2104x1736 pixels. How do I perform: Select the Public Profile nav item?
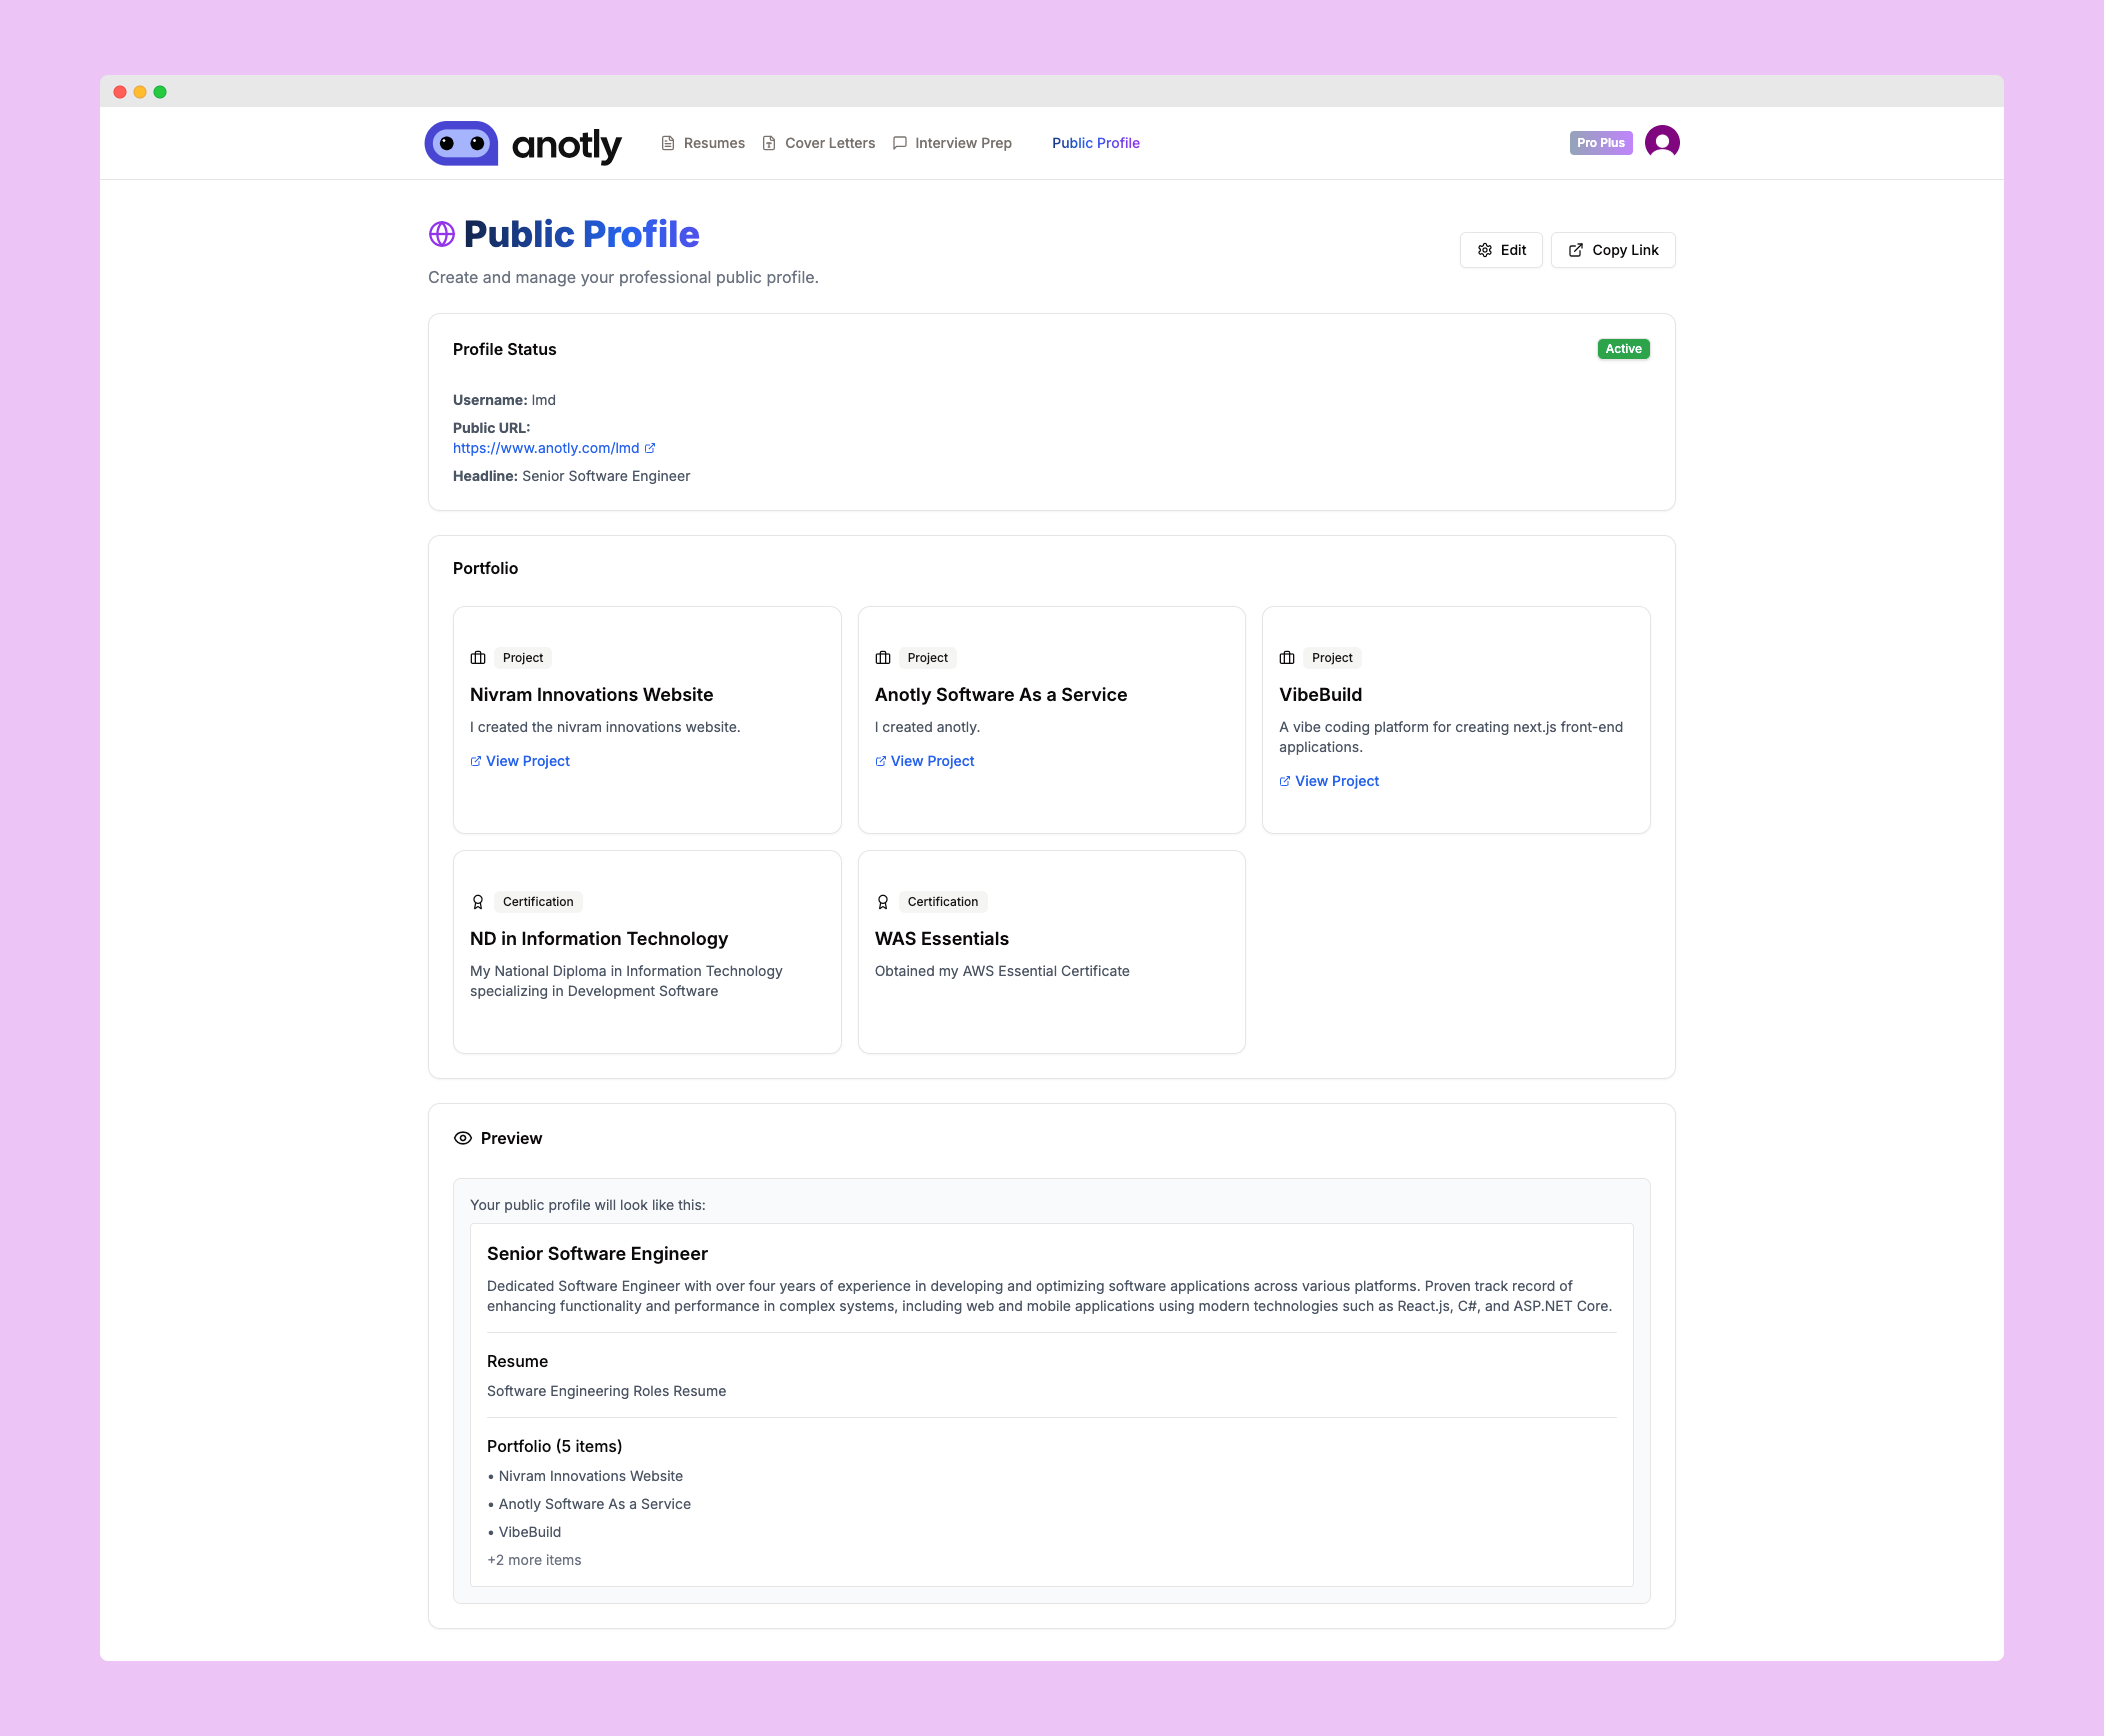[1095, 143]
